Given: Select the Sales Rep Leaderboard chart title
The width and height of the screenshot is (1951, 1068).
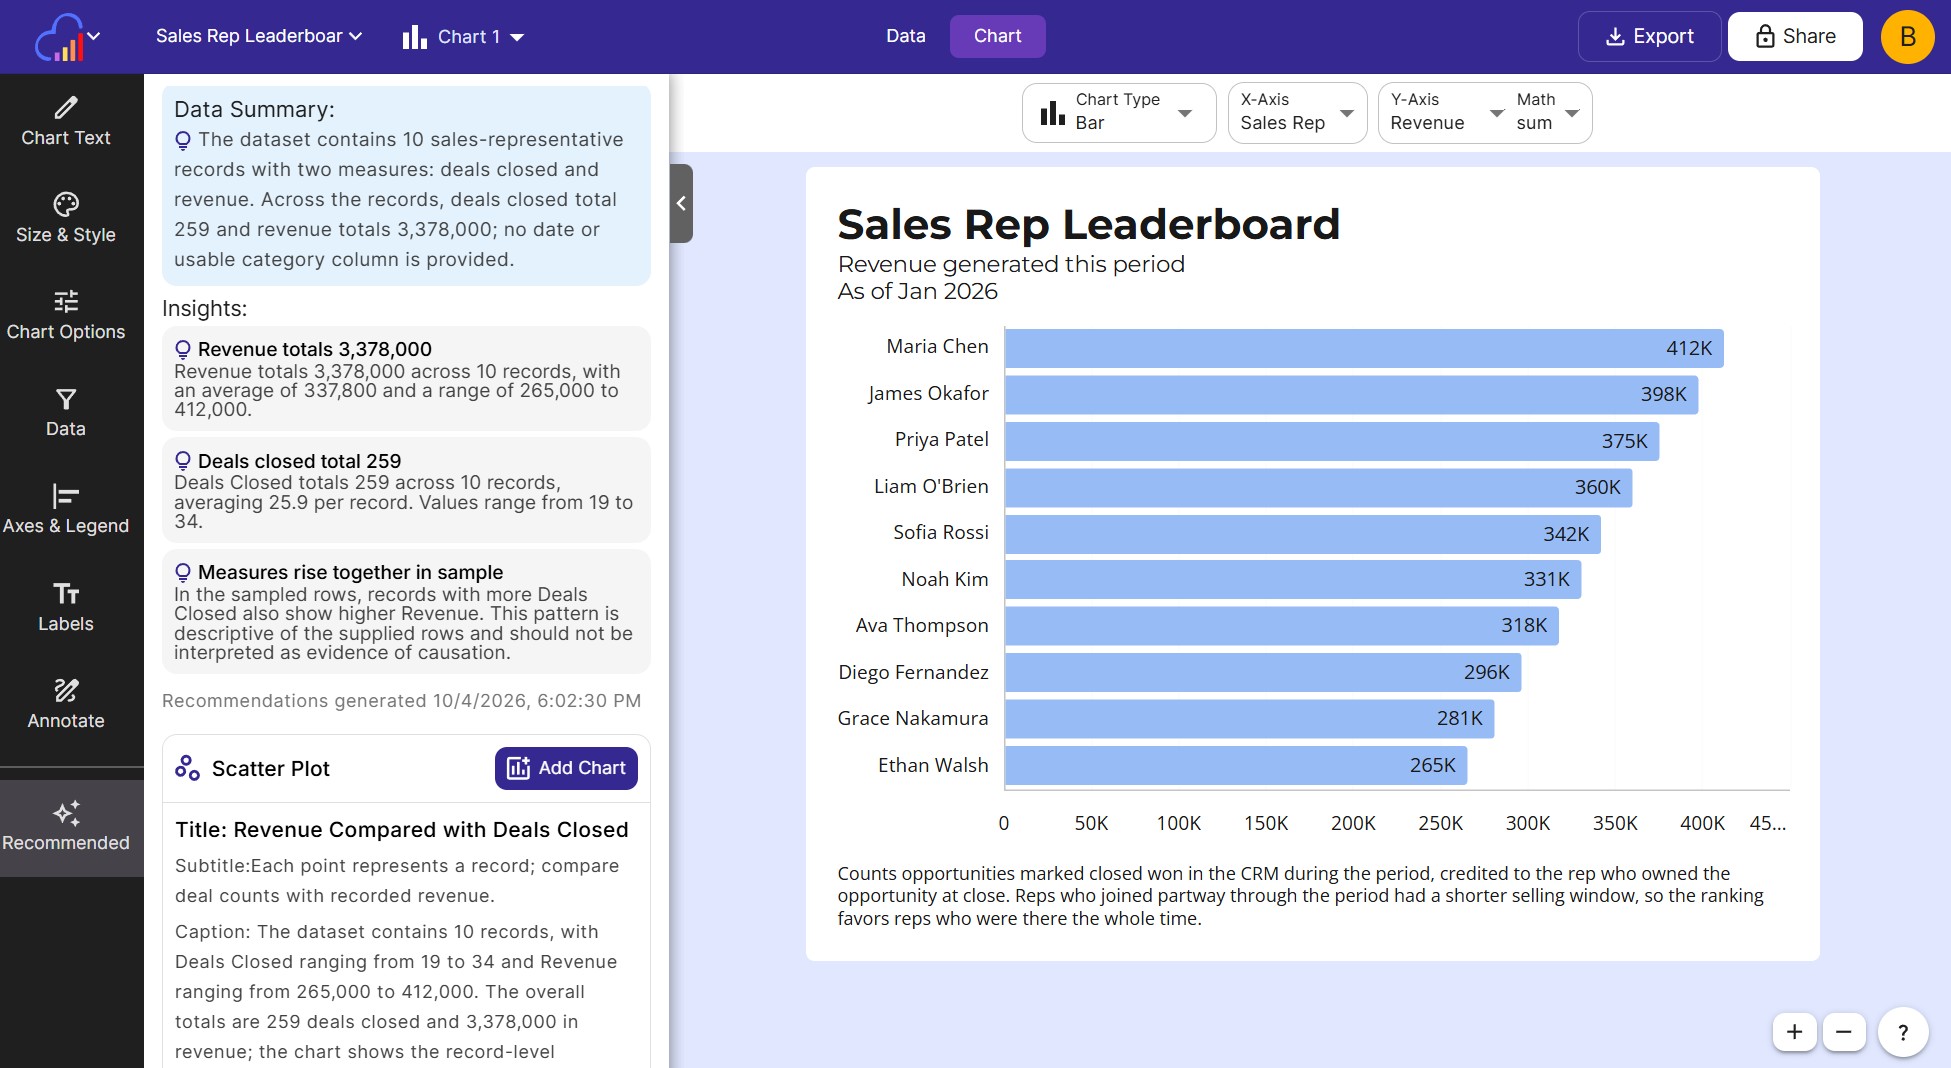Looking at the screenshot, I should tap(1088, 224).
